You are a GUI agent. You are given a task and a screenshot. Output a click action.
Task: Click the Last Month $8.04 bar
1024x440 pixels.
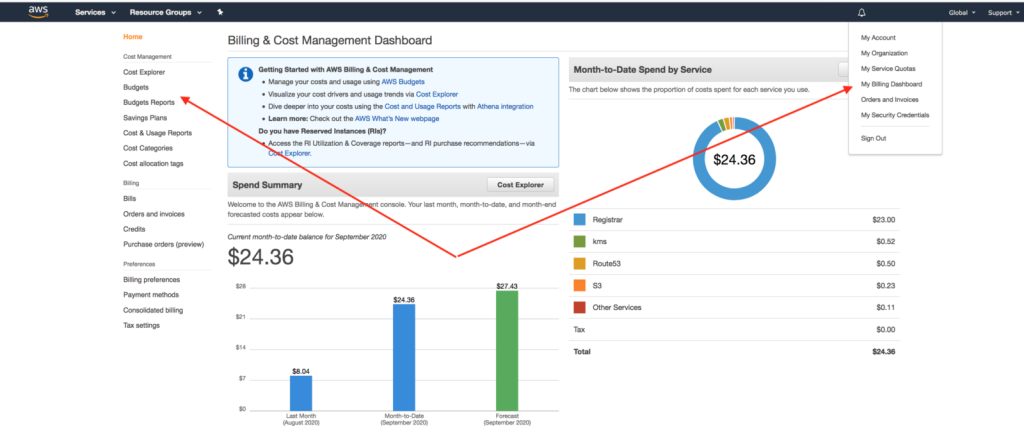[x=301, y=393]
